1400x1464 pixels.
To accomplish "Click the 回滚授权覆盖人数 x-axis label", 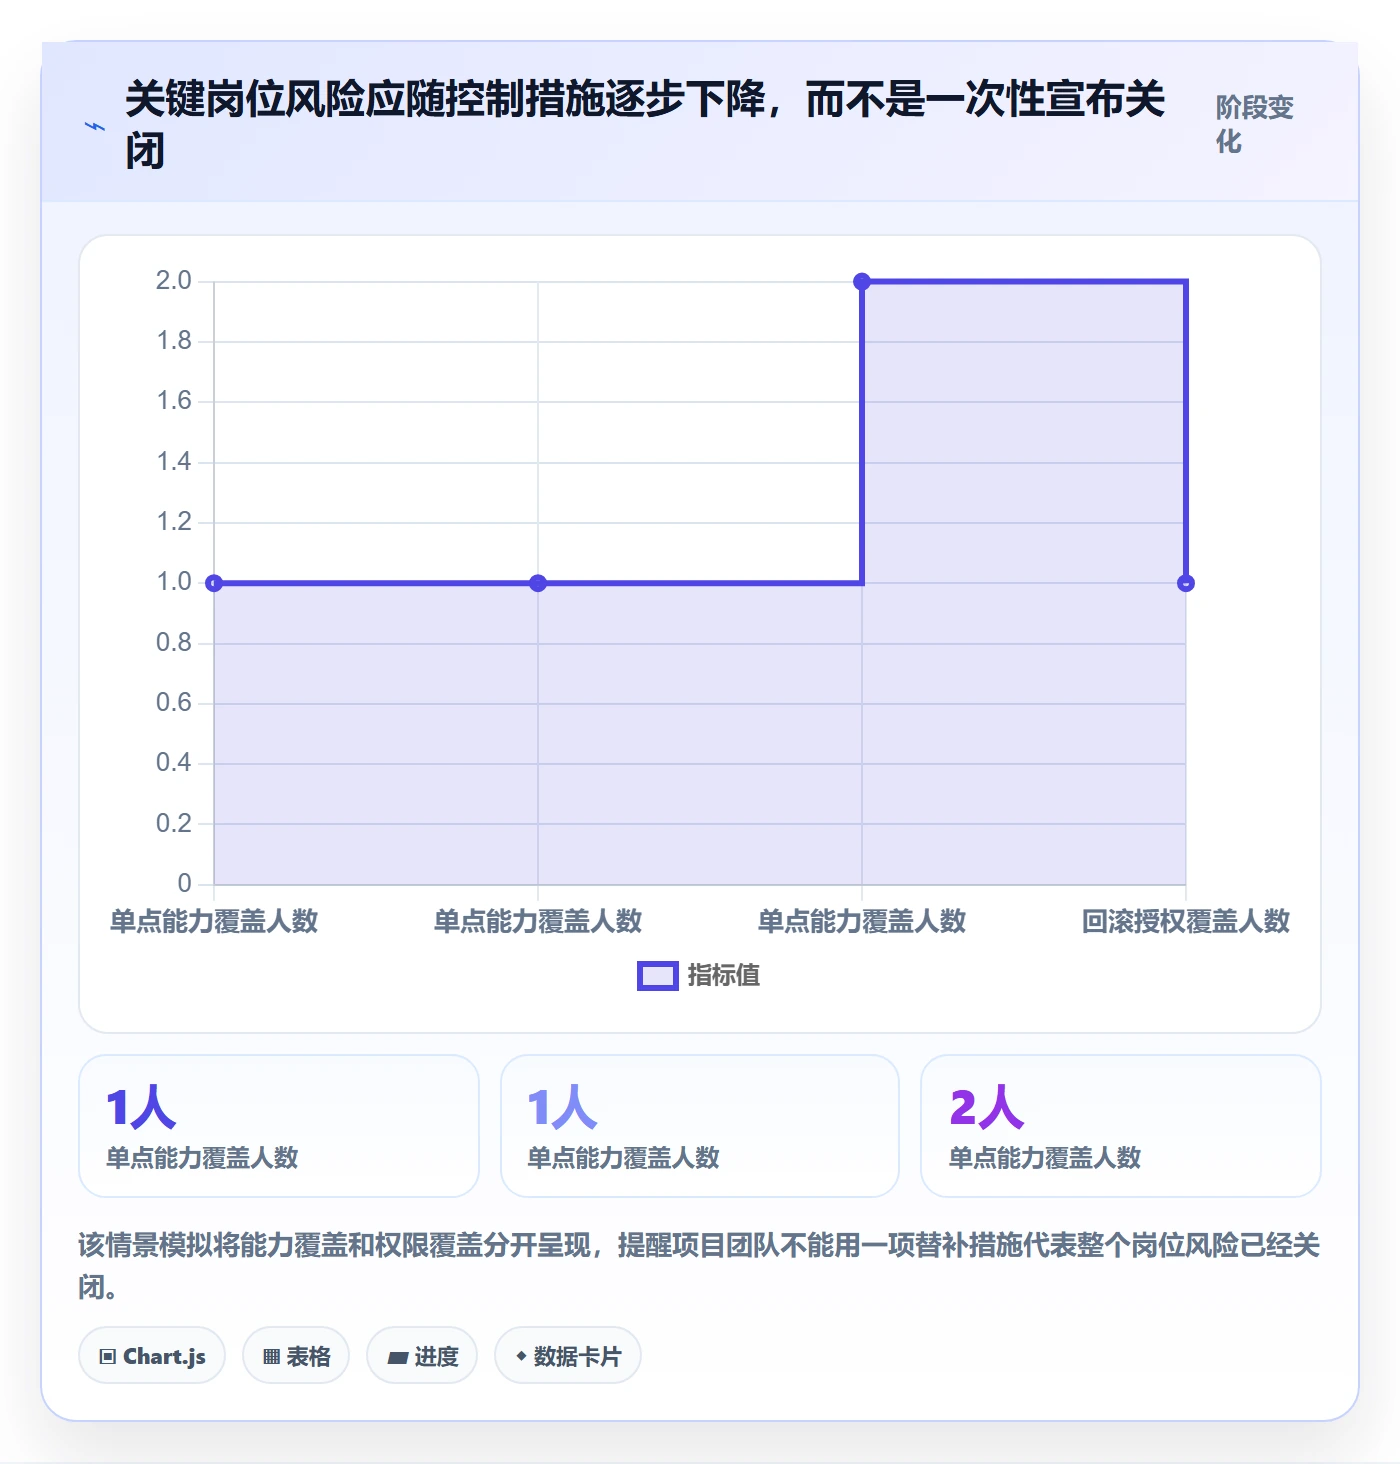I will (1186, 921).
